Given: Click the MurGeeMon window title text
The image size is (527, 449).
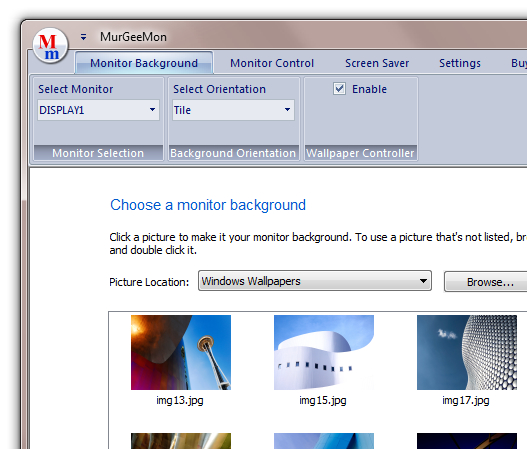Looking at the screenshot, I should coord(133,37).
